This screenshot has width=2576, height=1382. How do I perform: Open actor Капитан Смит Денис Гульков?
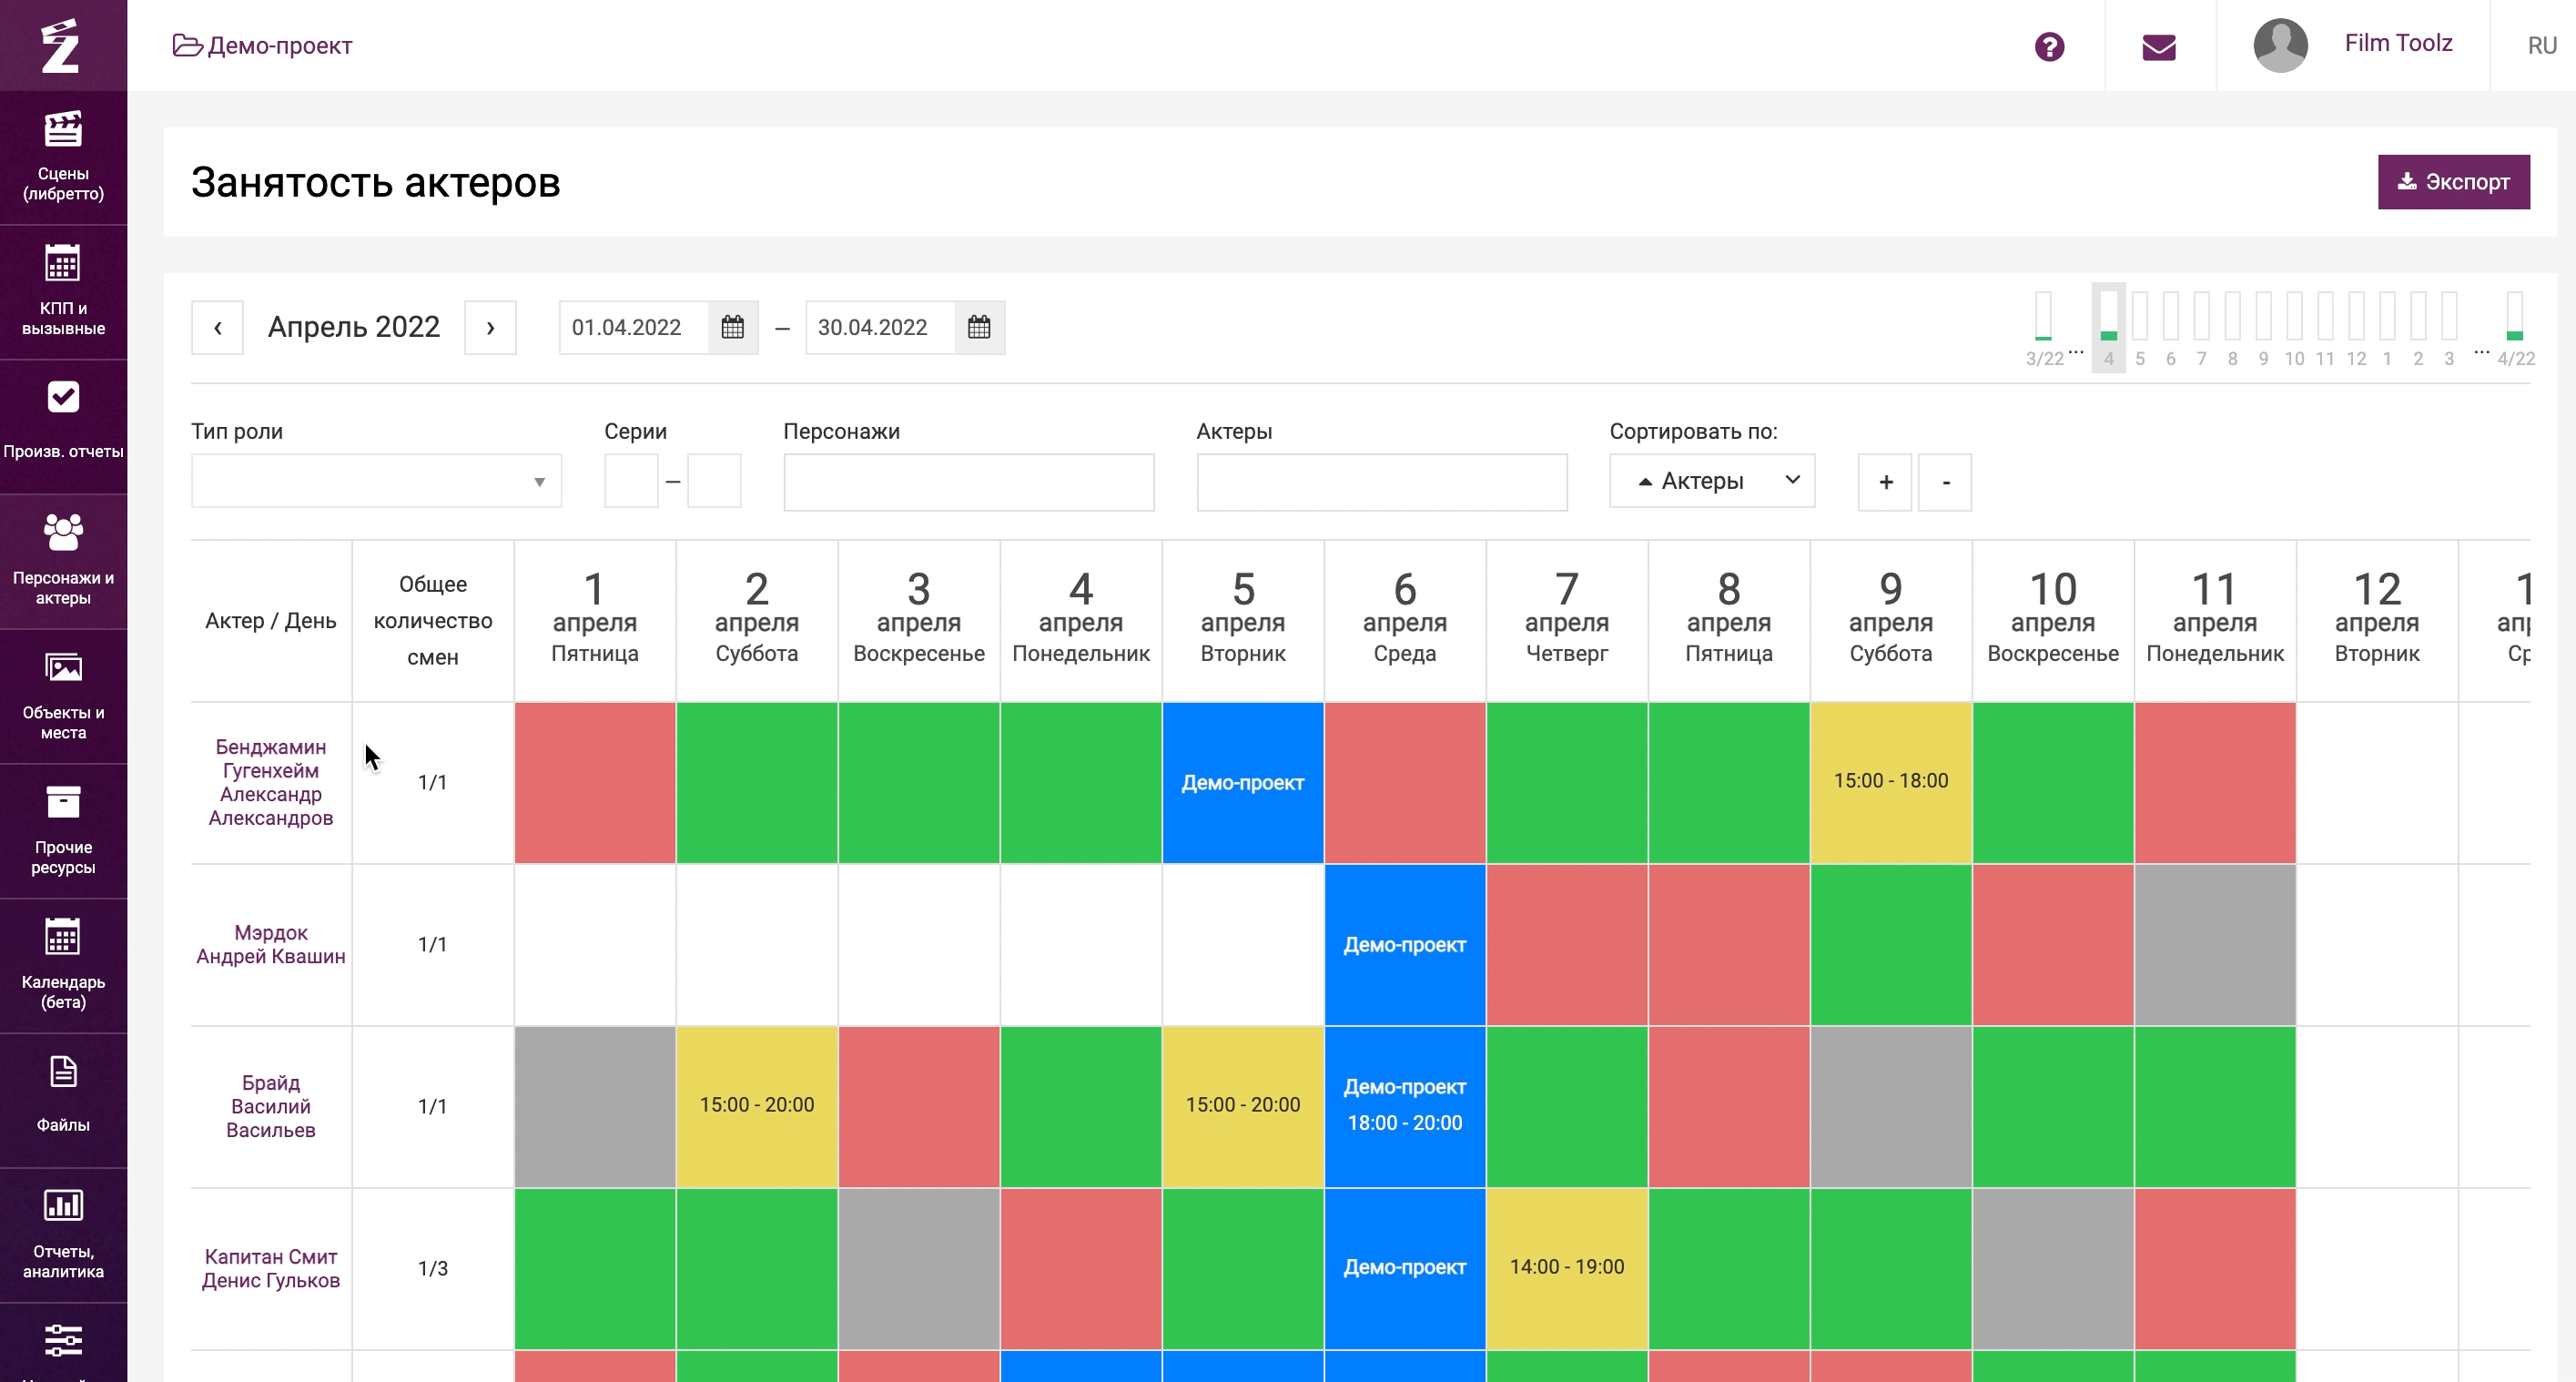tap(271, 1268)
